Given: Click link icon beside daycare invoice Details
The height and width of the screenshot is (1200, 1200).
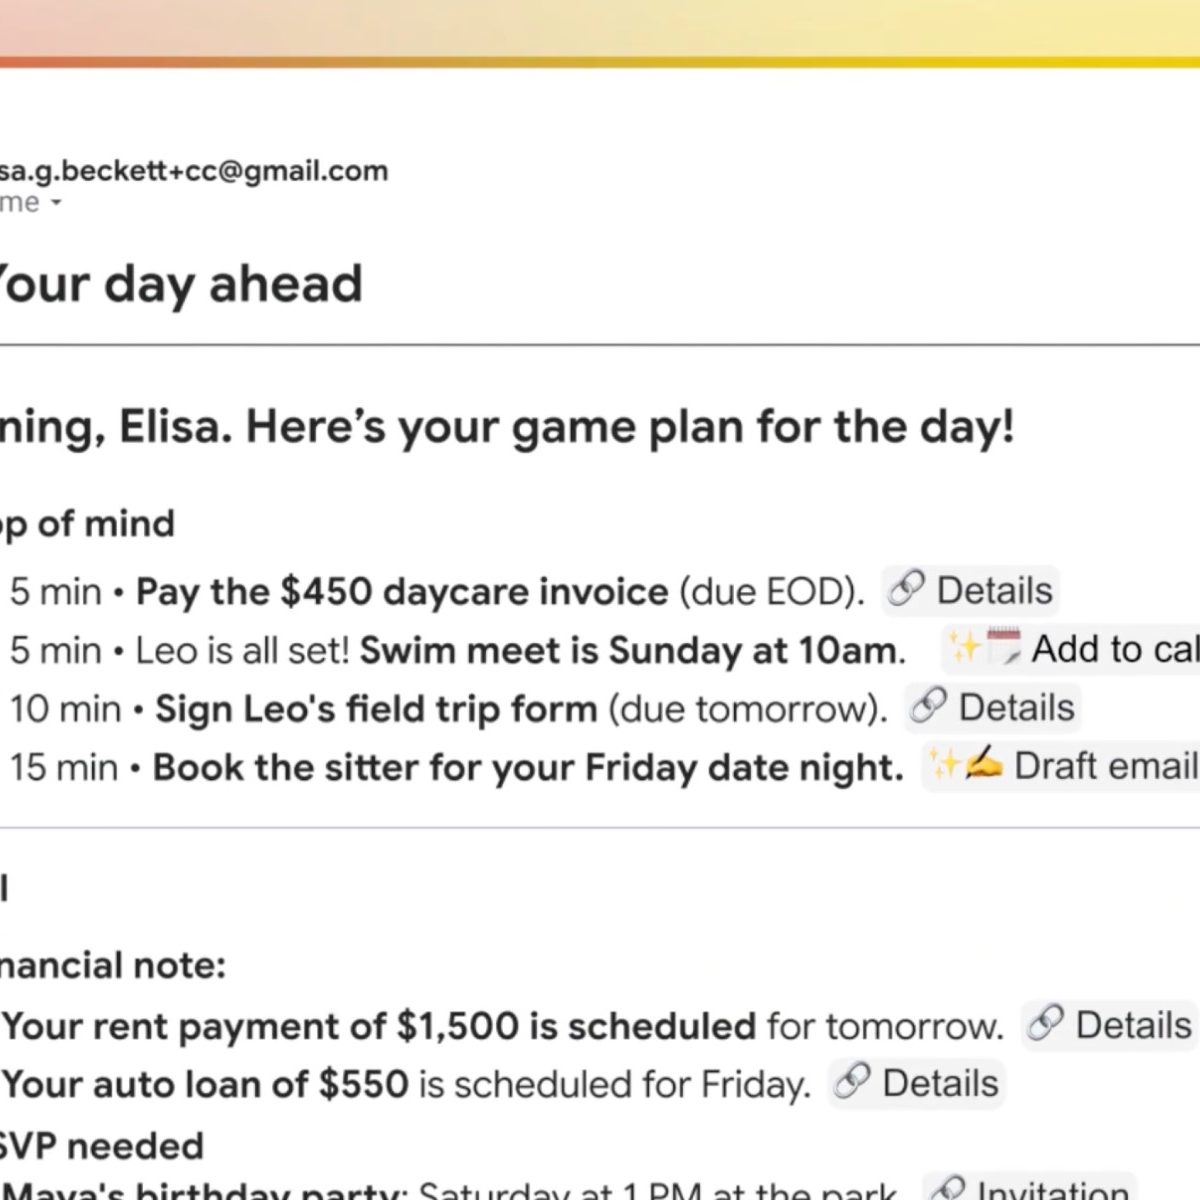Looking at the screenshot, I should point(906,589).
